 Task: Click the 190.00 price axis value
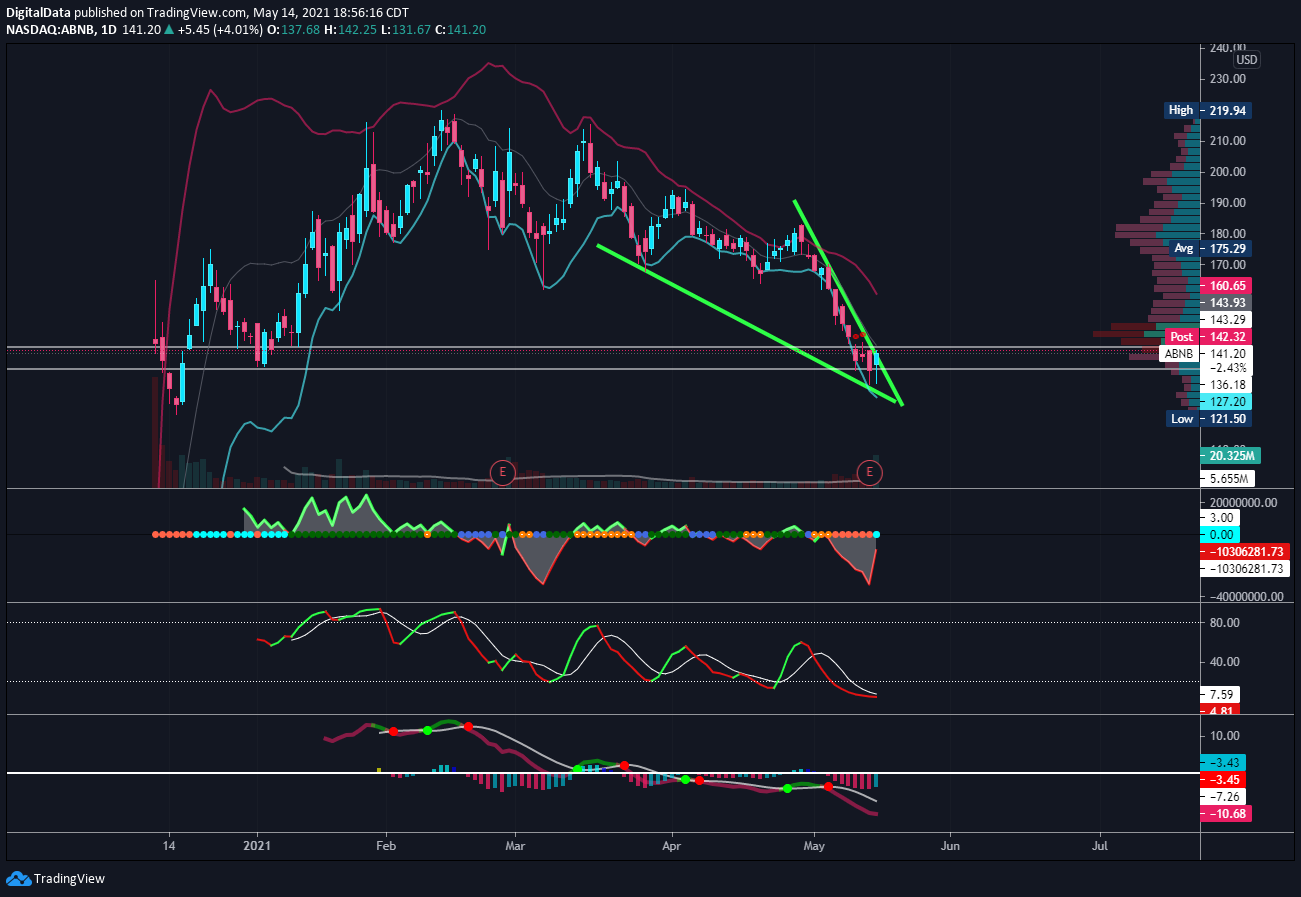1227,203
